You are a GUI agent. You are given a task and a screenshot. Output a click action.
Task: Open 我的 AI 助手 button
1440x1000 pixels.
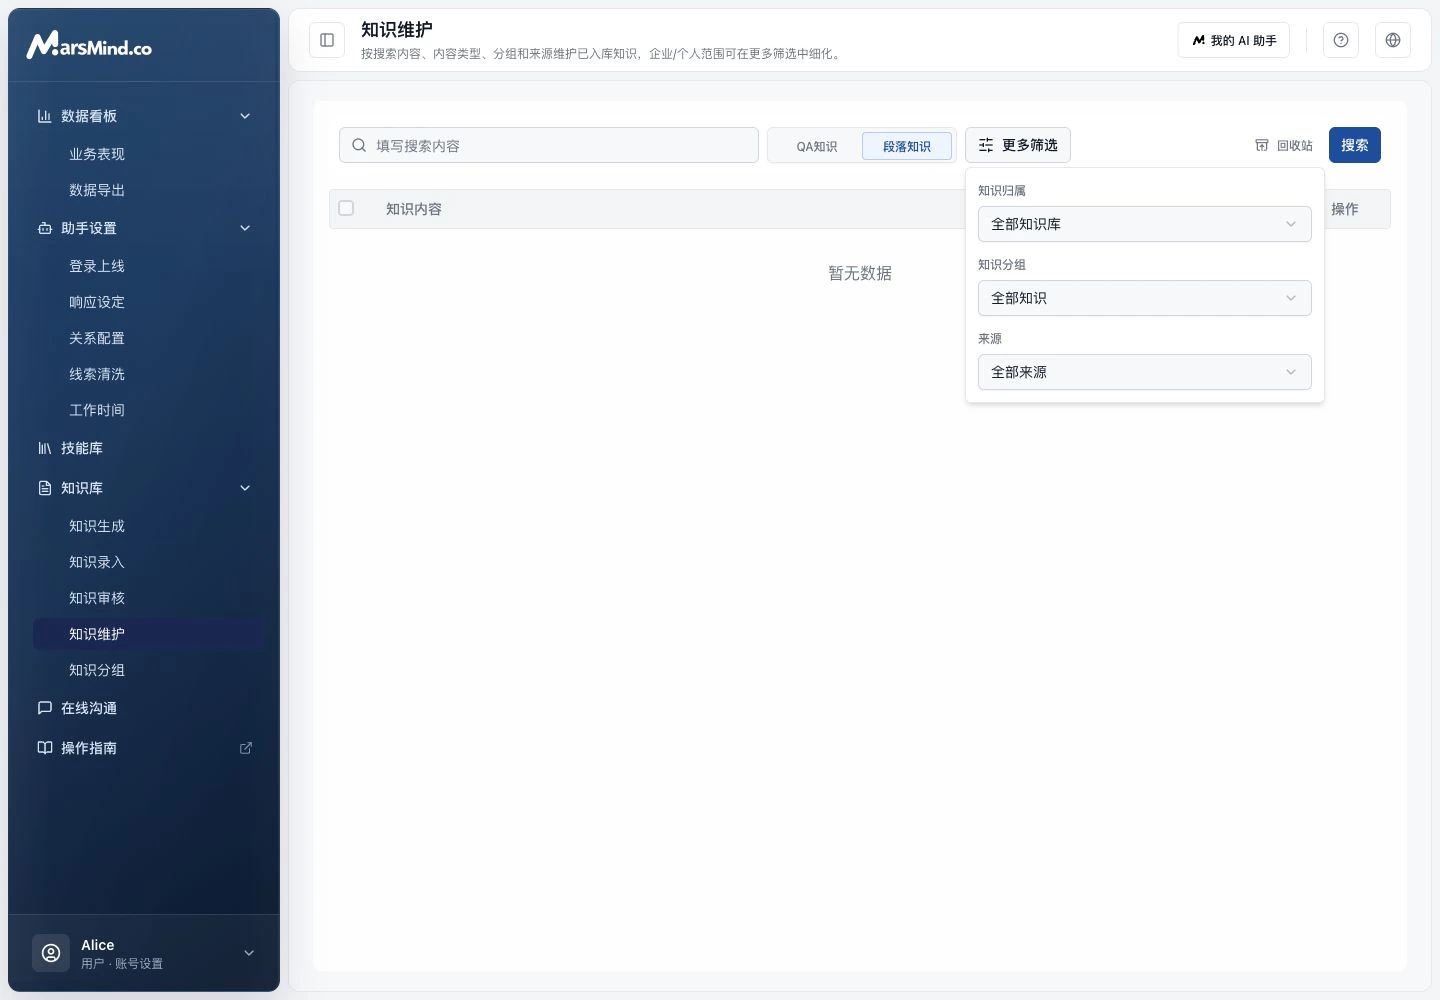[x=1234, y=40]
